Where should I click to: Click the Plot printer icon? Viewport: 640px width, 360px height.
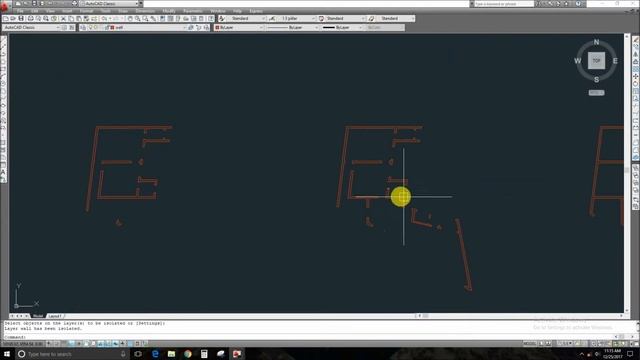click(x=31, y=18)
